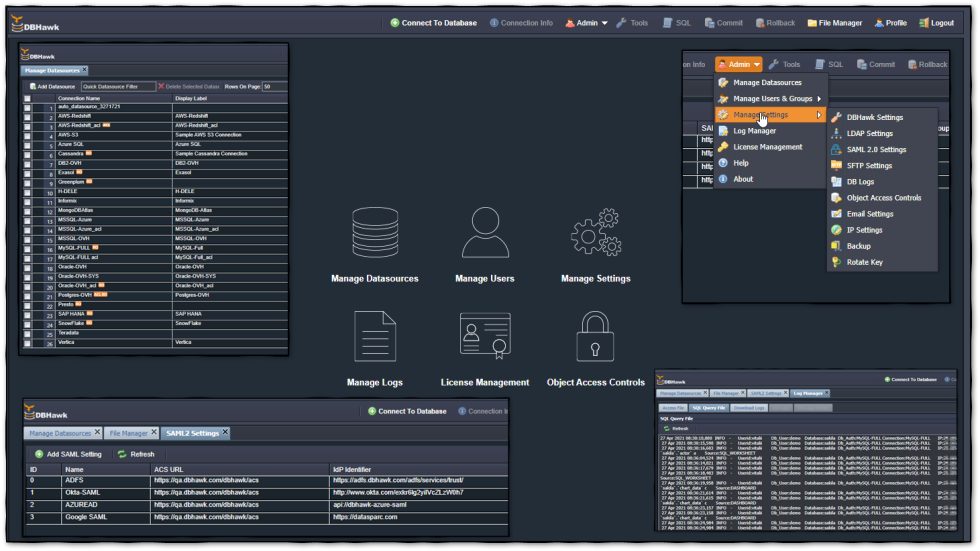Select the checkbox beside Vertica connection
The image size is (980, 551).
pos(28,343)
